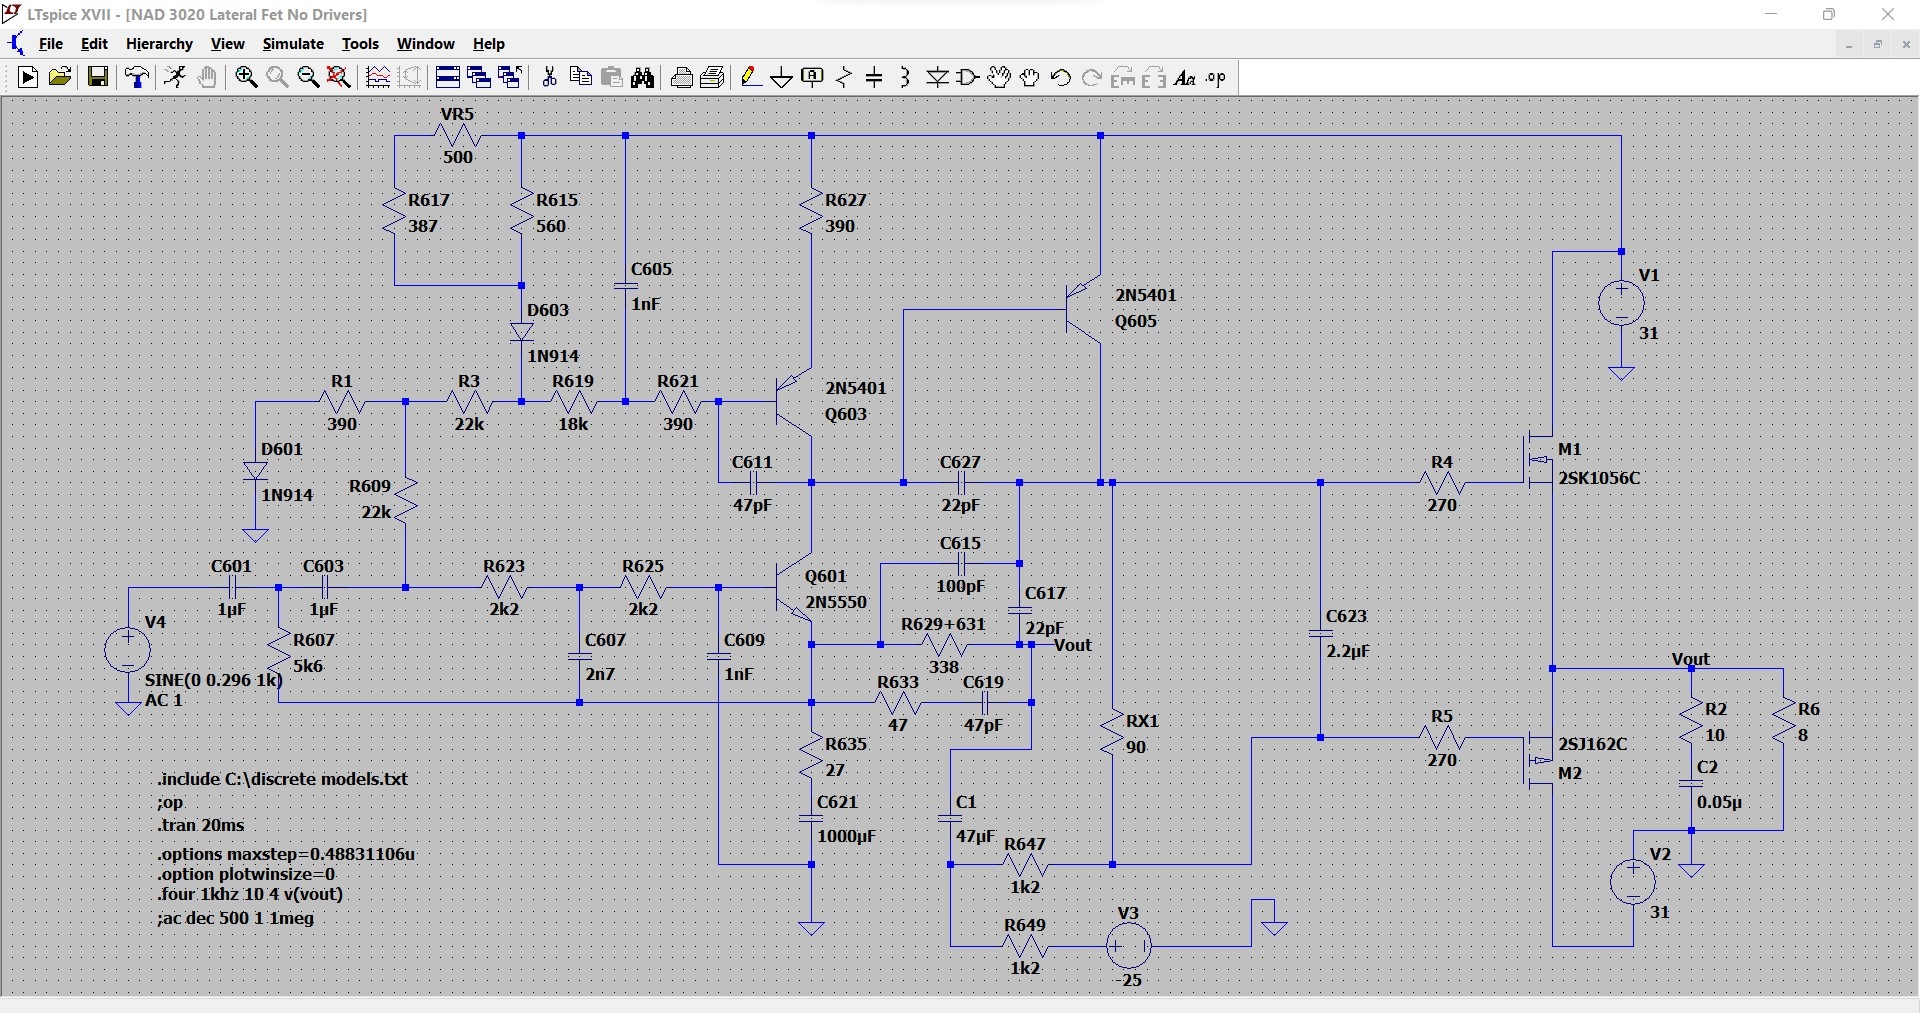Select the SPICE directive .op tool
1920x1013 pixels.
point(1216,78)
